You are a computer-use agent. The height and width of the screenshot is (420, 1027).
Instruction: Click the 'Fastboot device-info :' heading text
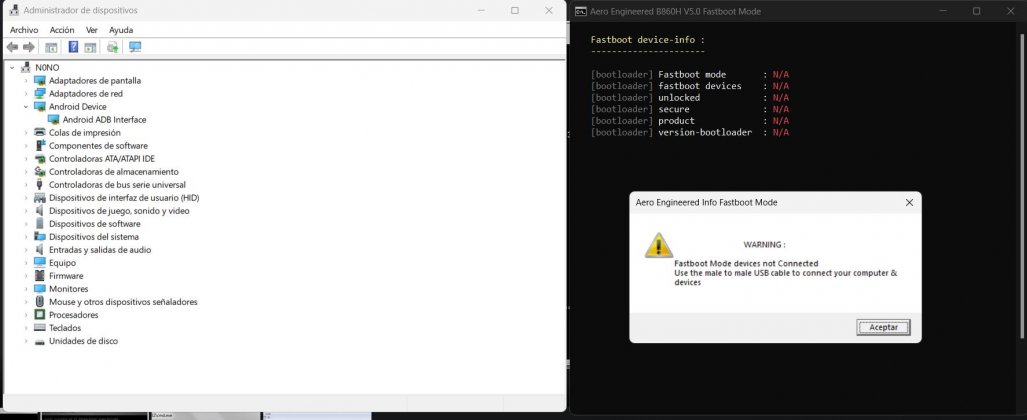pyautogui.click(x=647, y=40)
